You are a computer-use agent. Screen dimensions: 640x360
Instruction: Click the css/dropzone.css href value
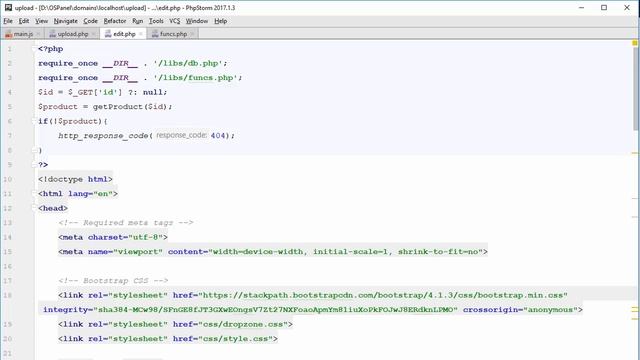242,324
